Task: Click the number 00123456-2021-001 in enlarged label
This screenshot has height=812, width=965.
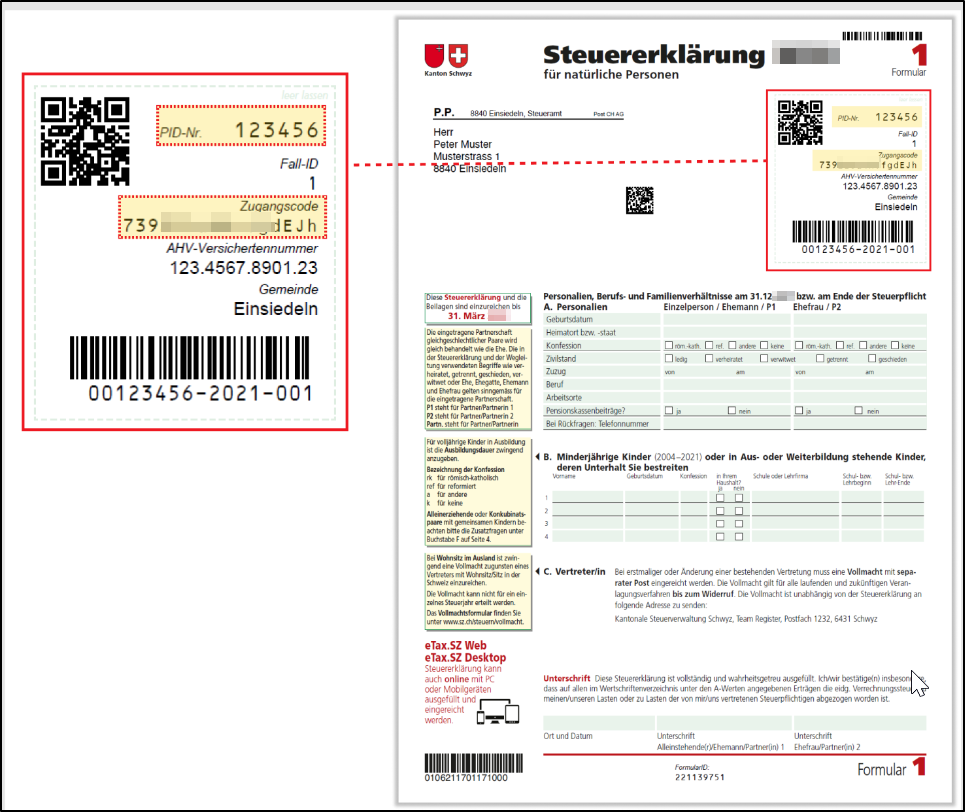Action: coord(201,393)
